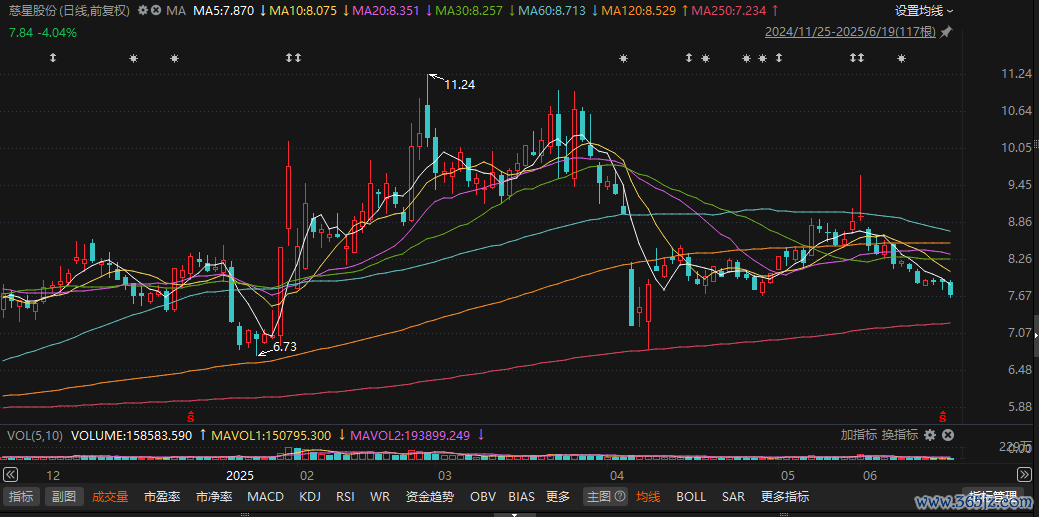Open 更多 sub-chart indicators dropdown
1039x517 pixels.
click(x=558, y=496)
